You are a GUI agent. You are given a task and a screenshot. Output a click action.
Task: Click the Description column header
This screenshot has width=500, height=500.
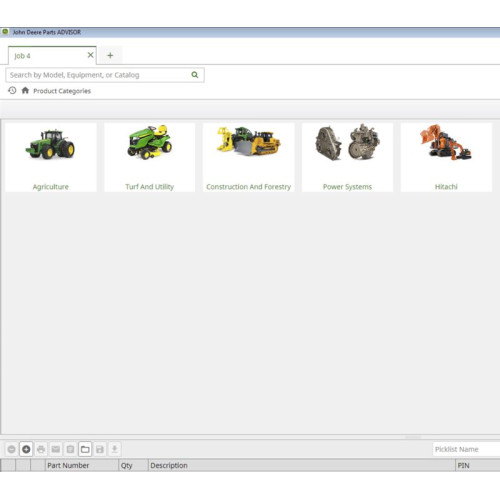302,465
